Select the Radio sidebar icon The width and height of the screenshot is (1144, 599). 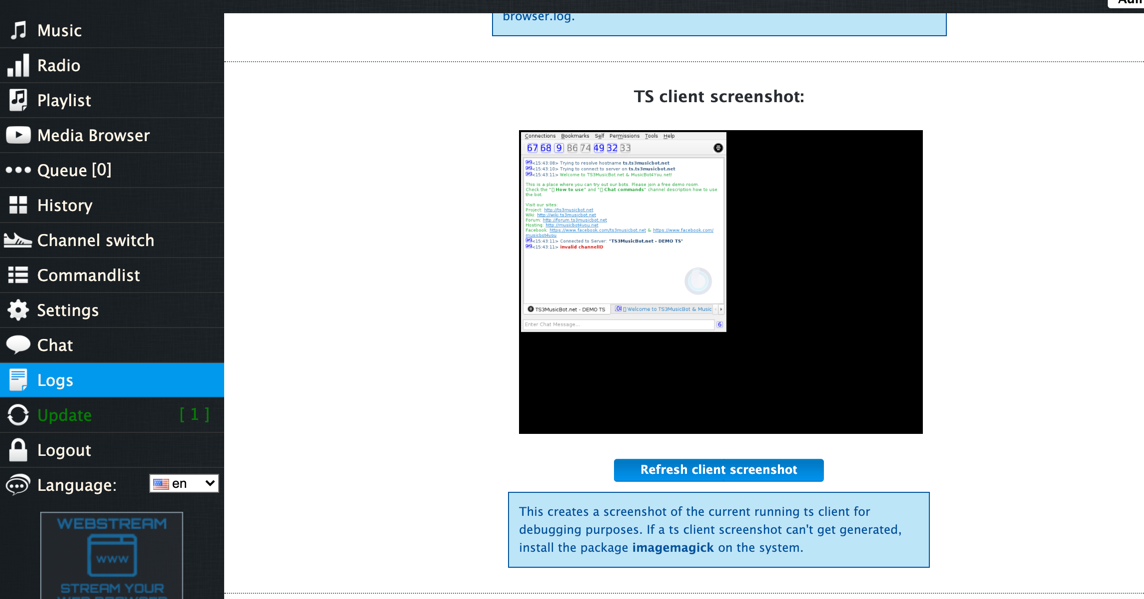pyautogui.click(x=16, y=65)
